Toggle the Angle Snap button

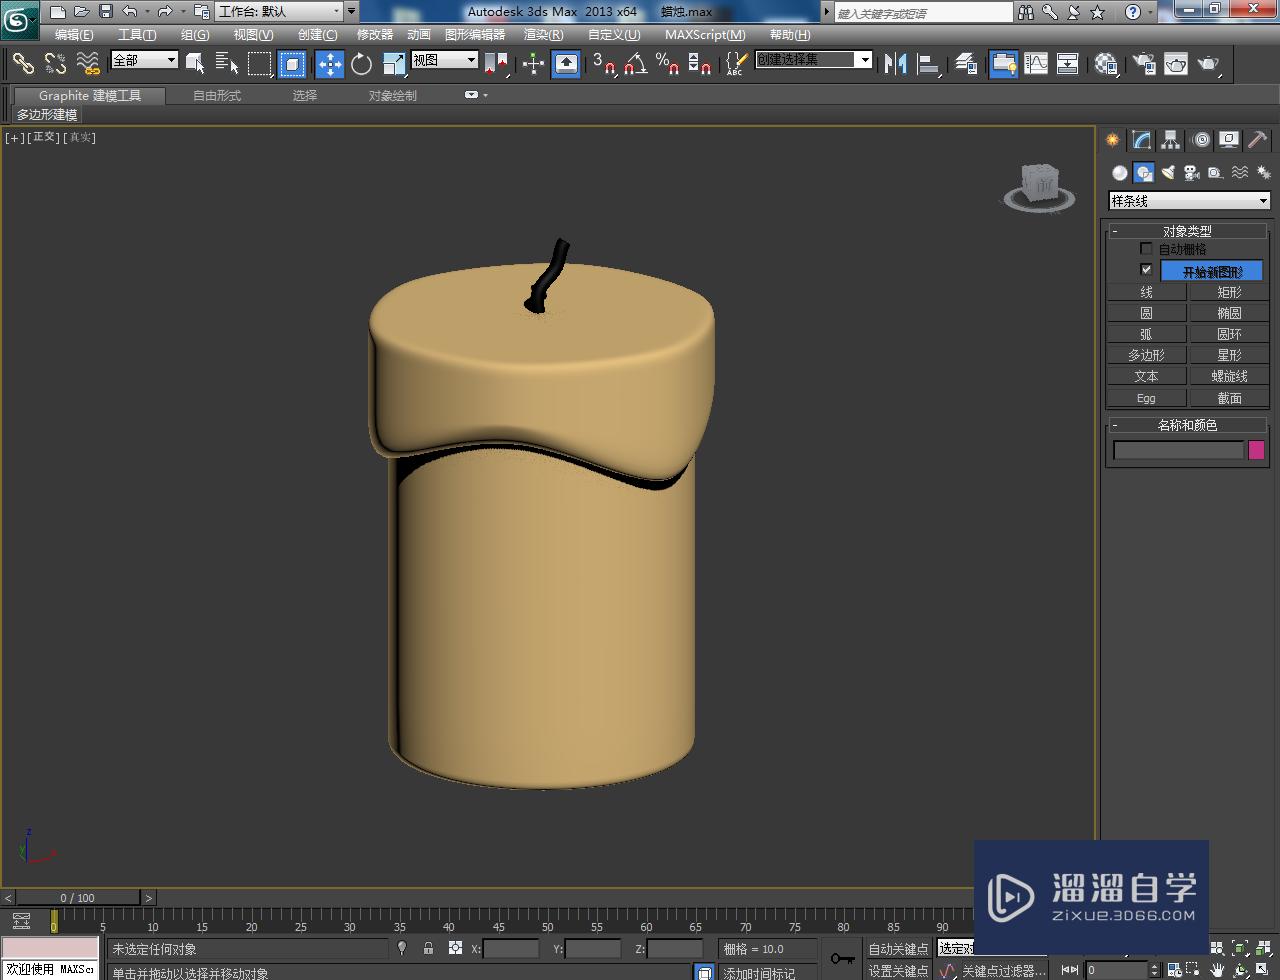(x=635, y=64)
